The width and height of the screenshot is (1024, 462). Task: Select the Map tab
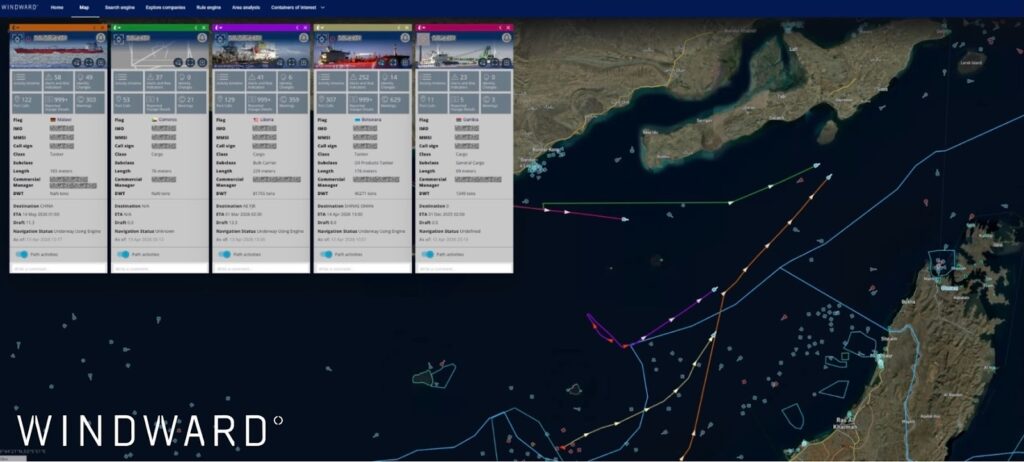pyautogui.click(x=84, y=7)
